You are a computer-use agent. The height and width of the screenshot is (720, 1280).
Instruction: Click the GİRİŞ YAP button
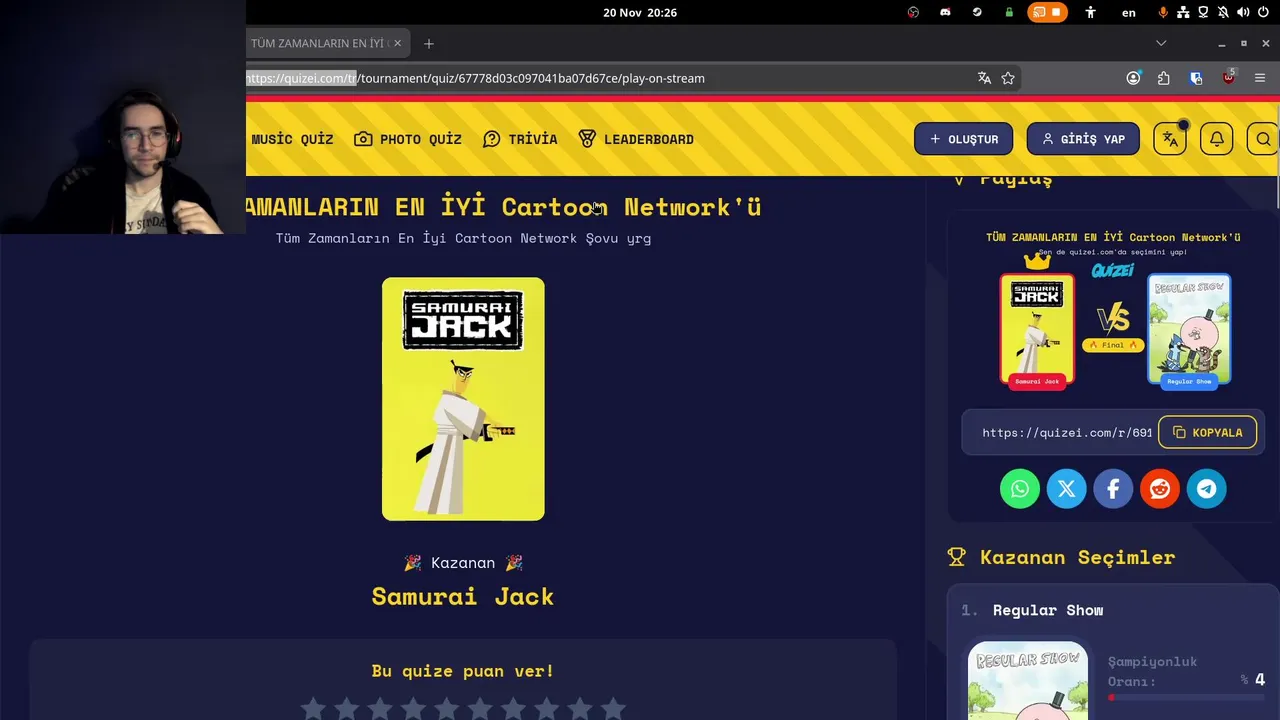tap(1083, 139)
